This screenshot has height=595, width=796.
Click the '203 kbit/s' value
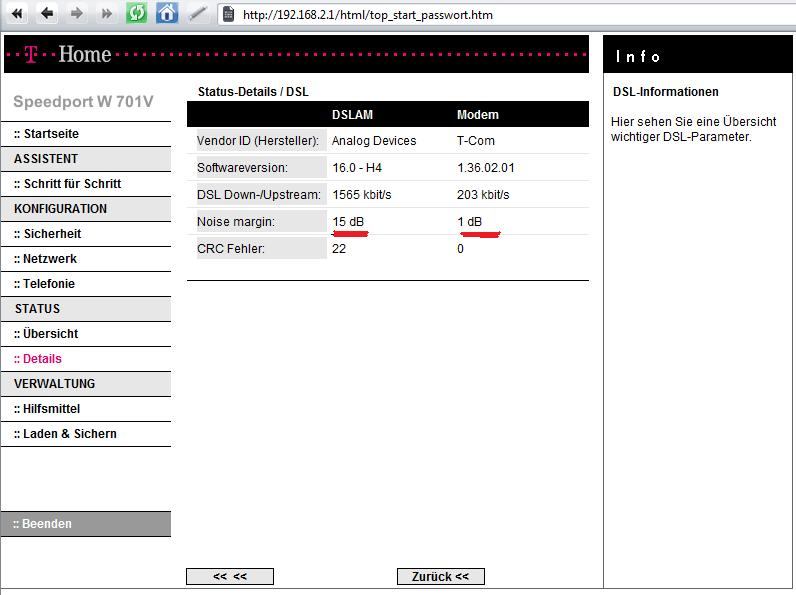pyautogui.click(x=483, y=194)
